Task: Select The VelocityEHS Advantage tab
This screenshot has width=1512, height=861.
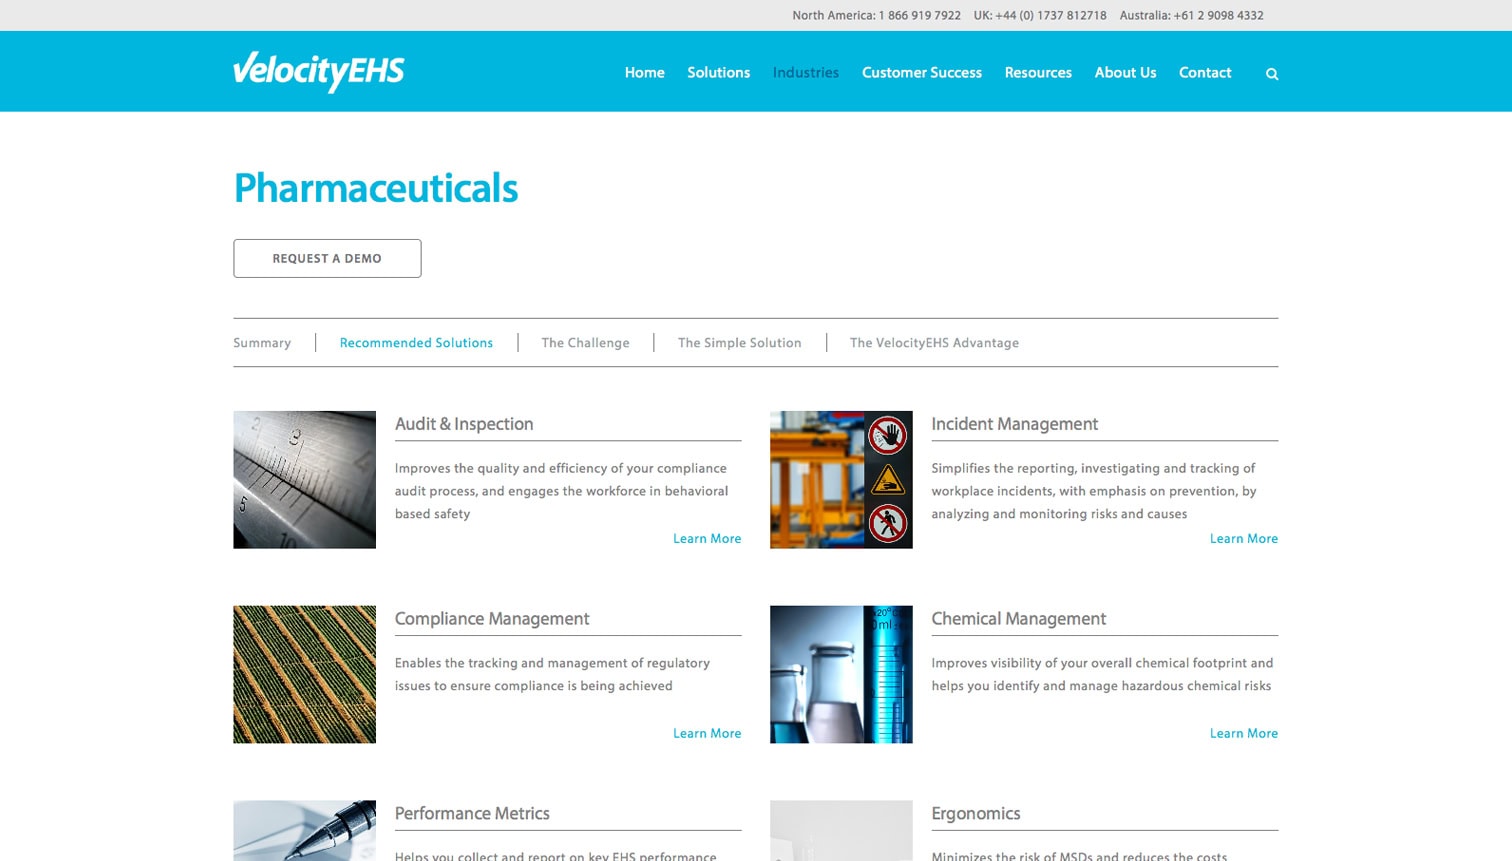Action: tap(934, 343)
